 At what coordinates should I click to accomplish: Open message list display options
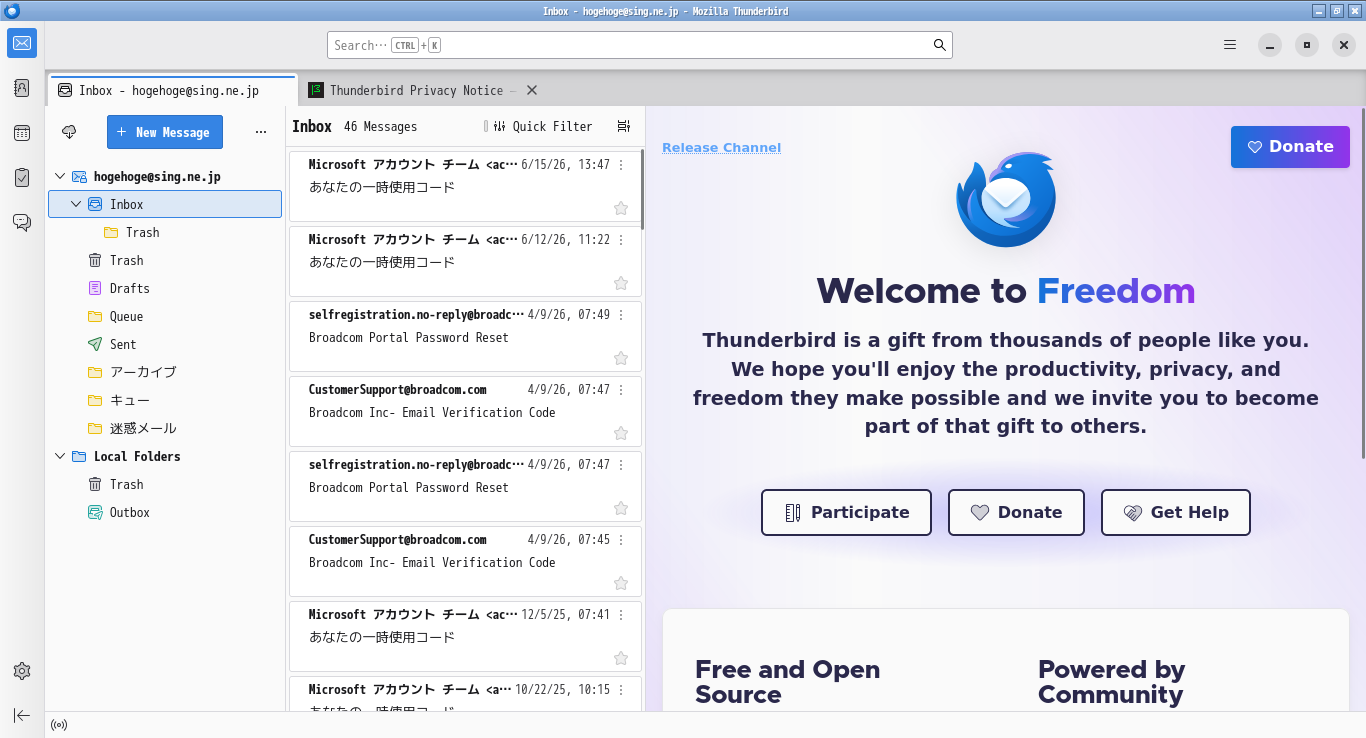coord(624,126)
